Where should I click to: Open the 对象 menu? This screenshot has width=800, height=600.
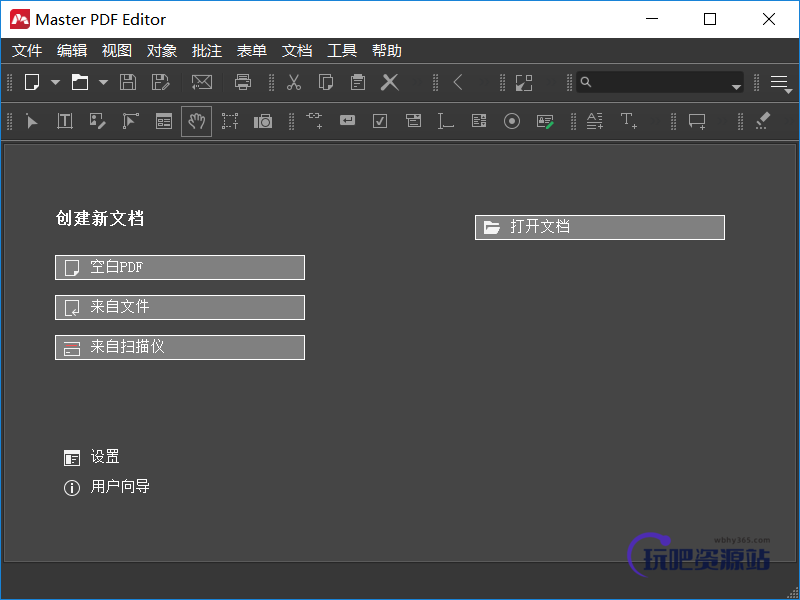click(162, 51)
